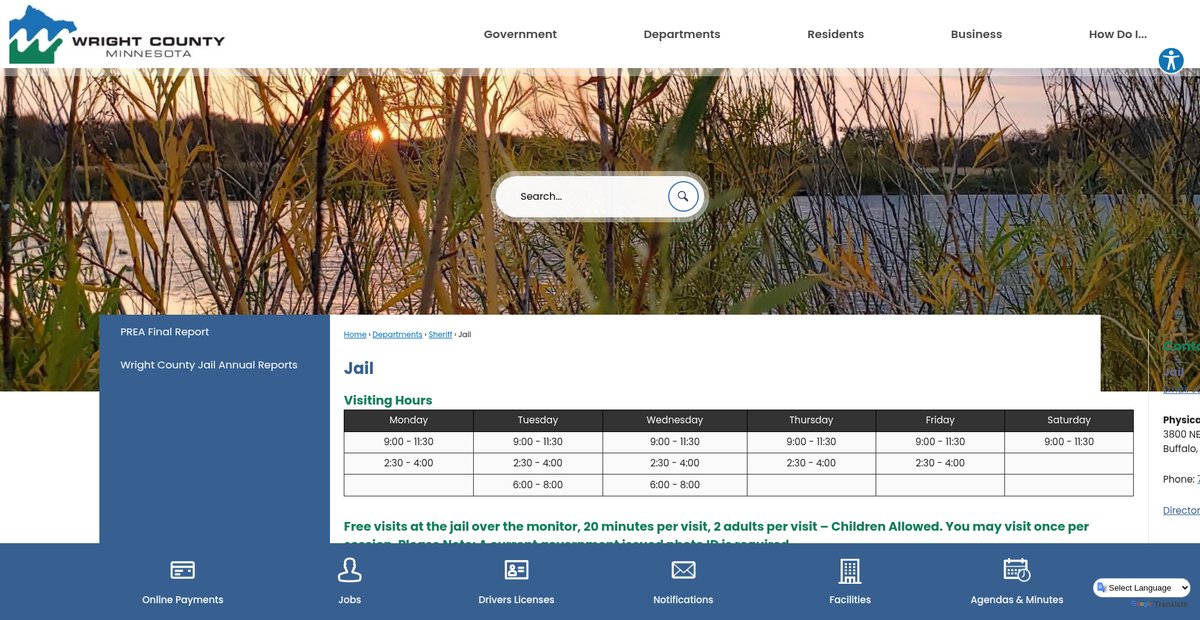Click the Agendas & Minutes calendar icon
Image resolution: width=1200 pixels, height=620 pixels.
[x=1016, y=570]
